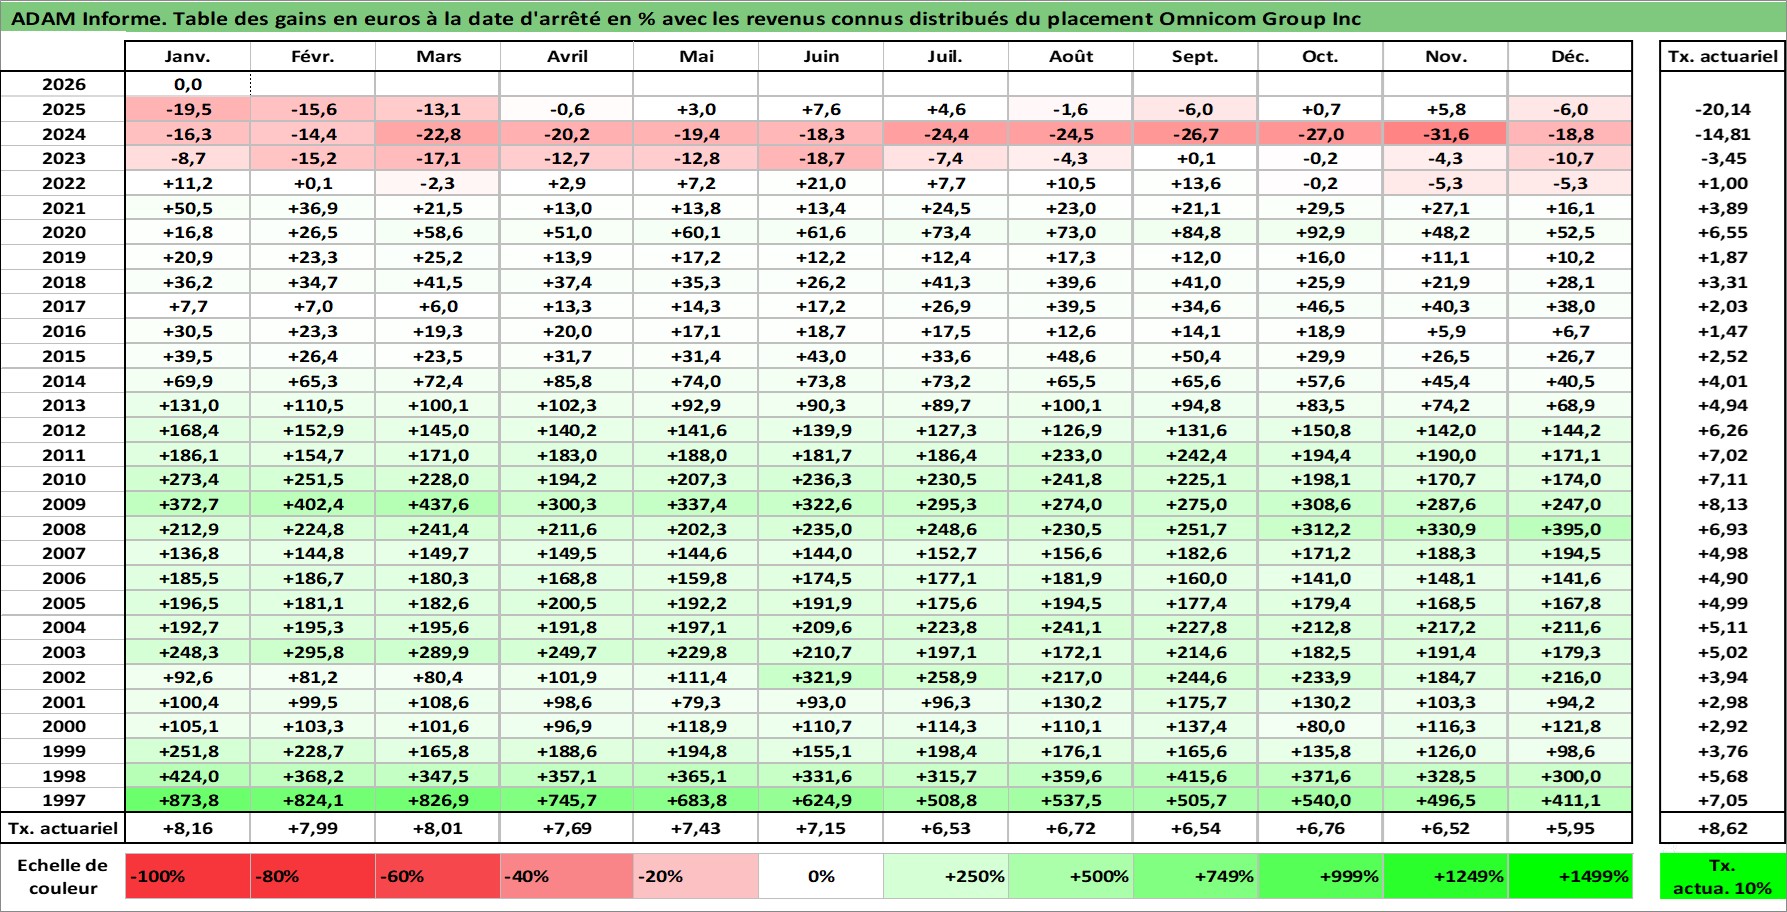Viewport: 1787px width, 912px height.
Task: Select the Janv. column header
Action: 188,56
